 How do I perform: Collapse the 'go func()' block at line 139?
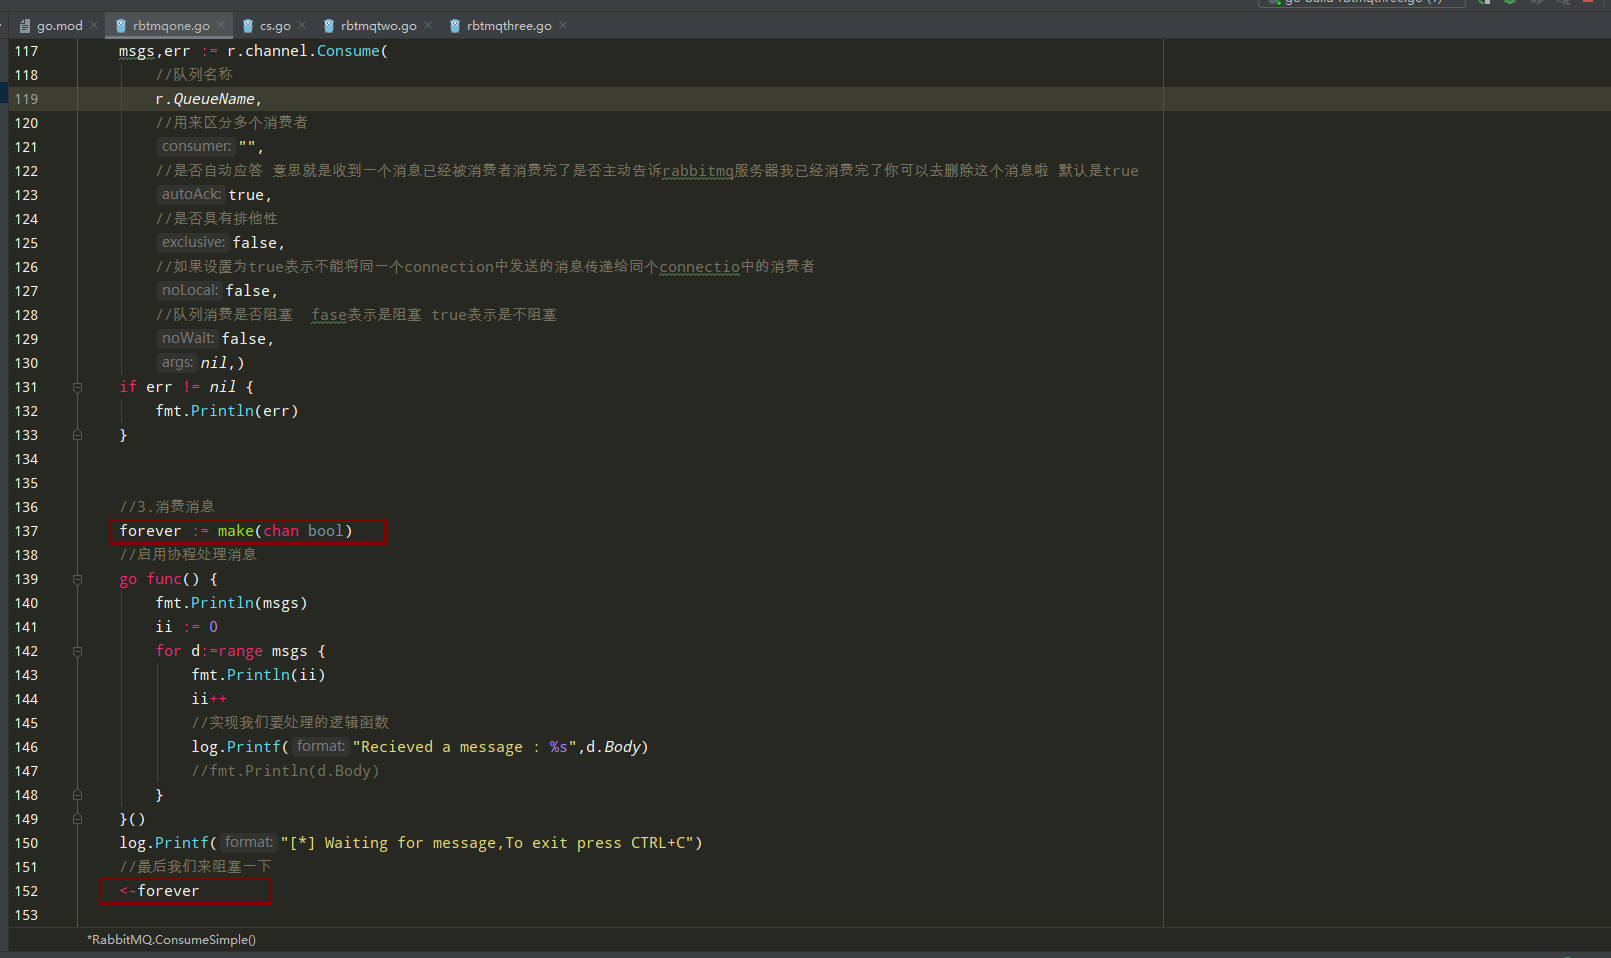pos(77,579)
